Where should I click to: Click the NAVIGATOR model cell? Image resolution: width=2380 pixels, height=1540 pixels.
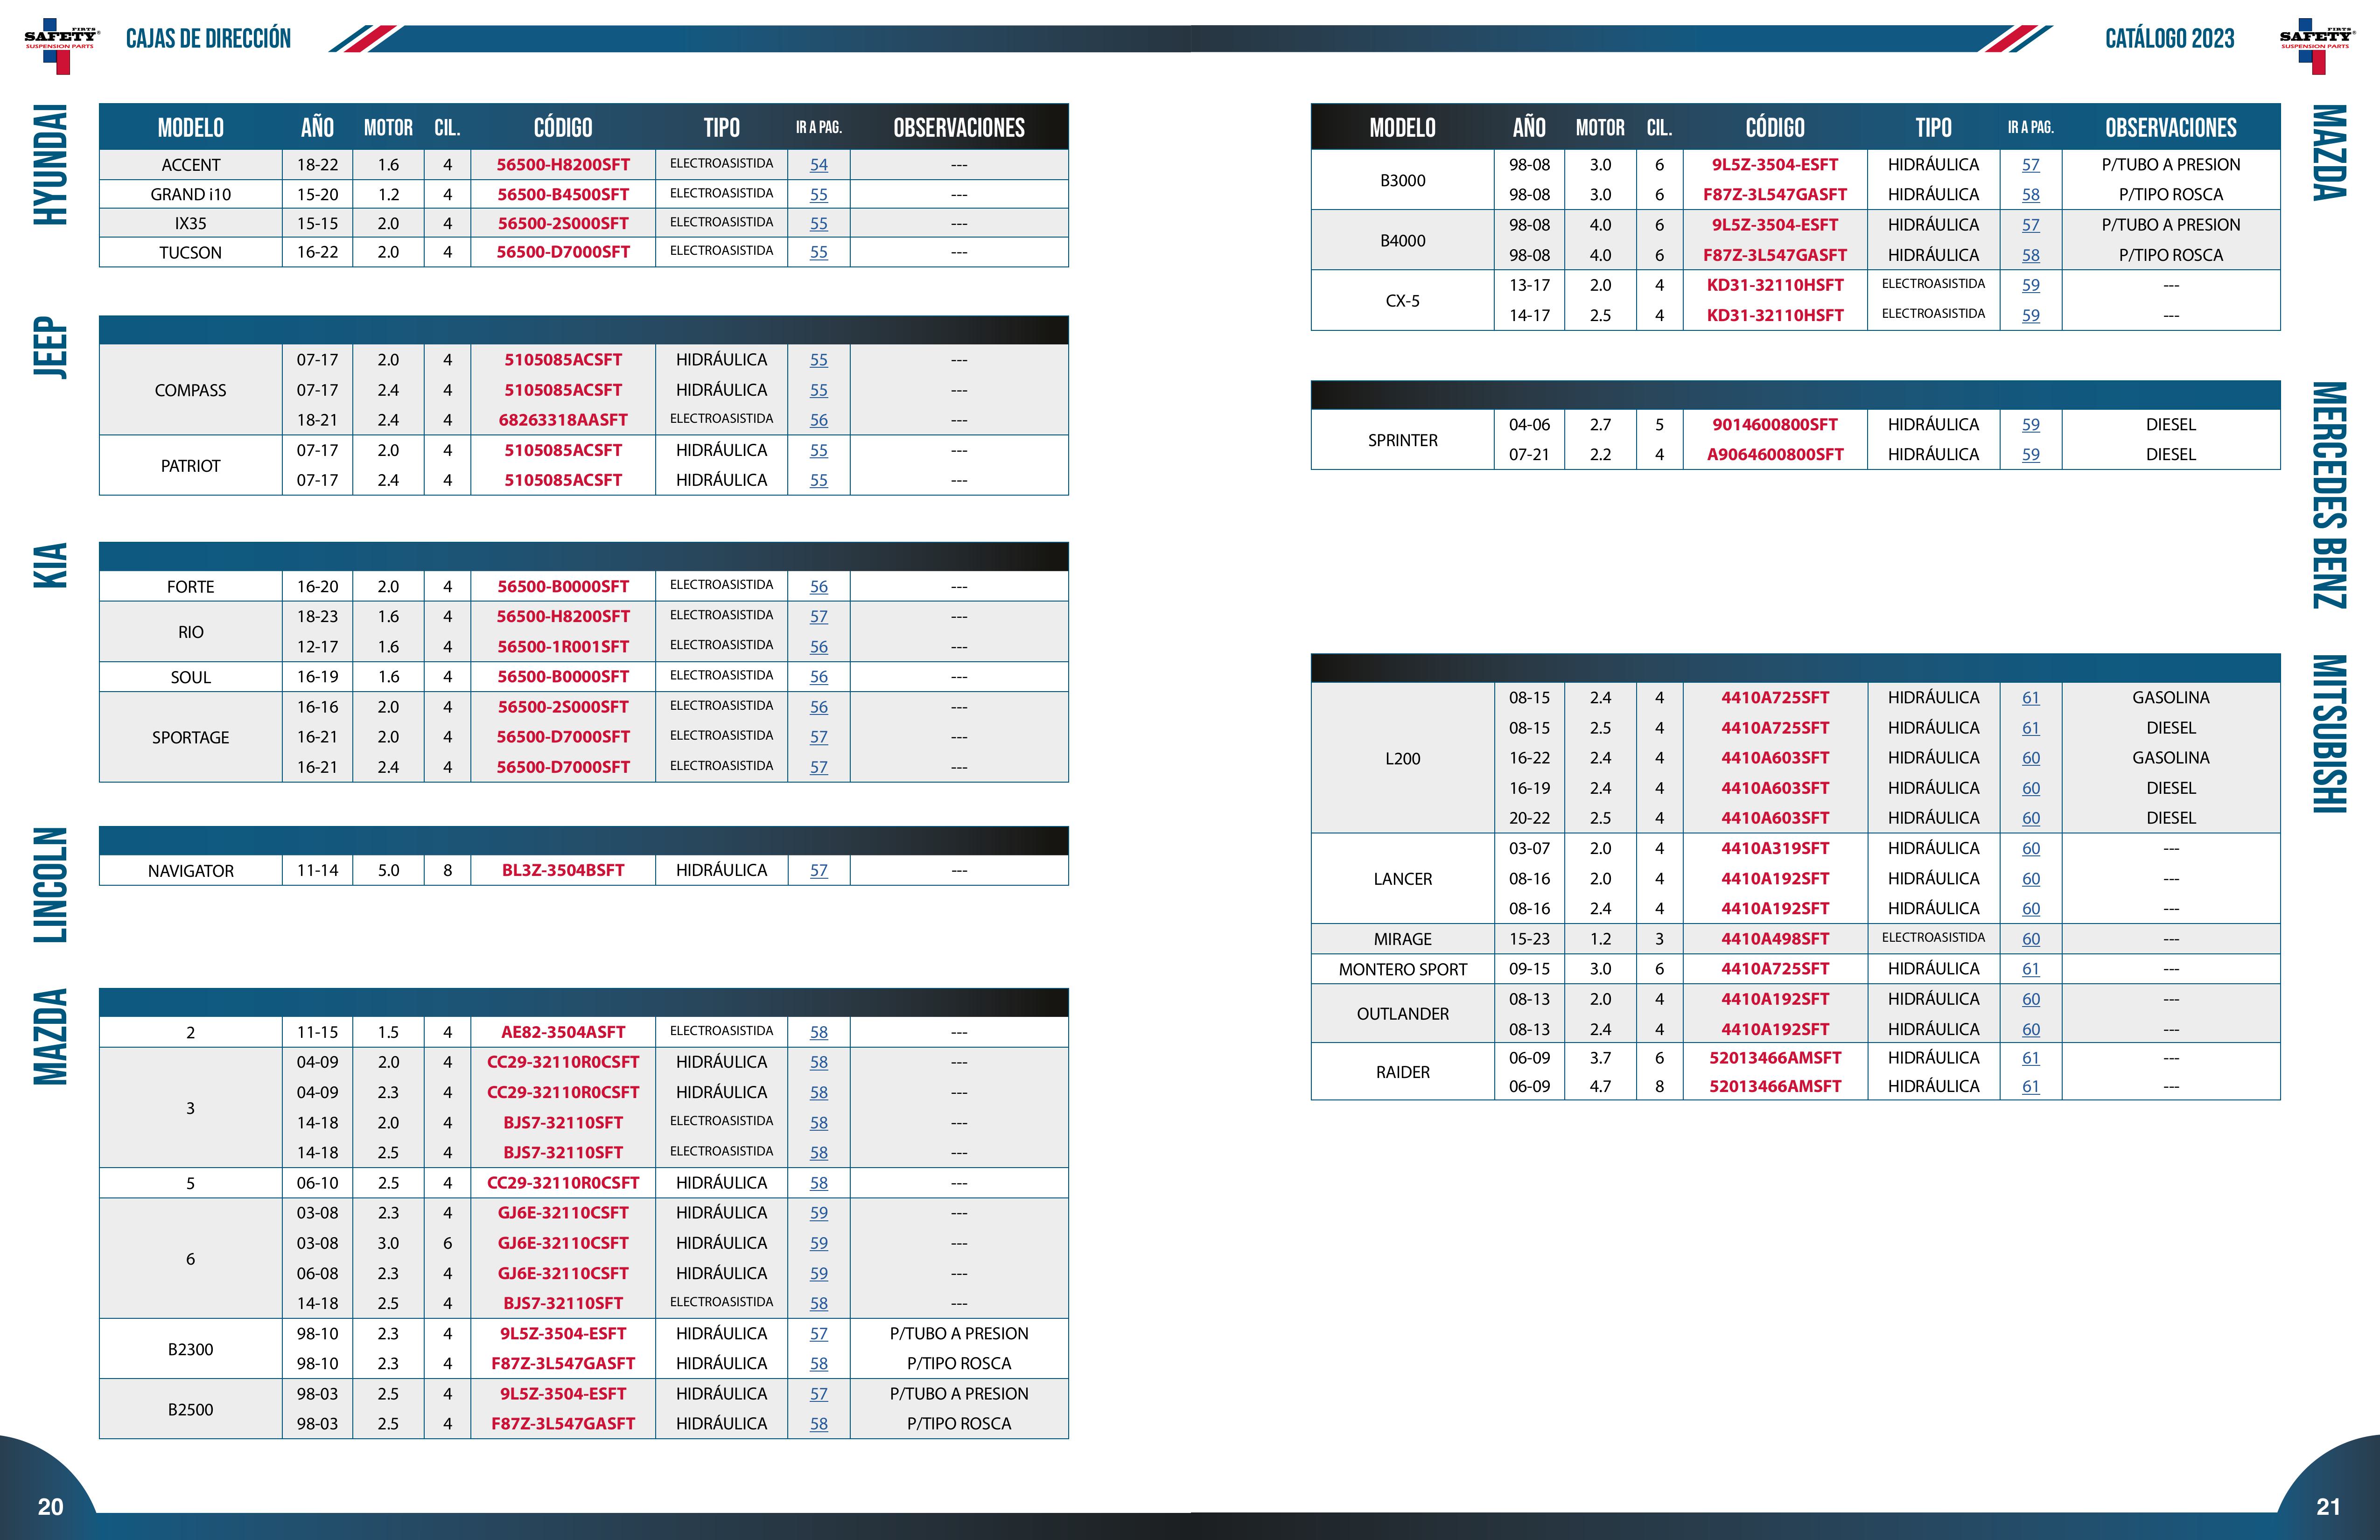[191, 871]
